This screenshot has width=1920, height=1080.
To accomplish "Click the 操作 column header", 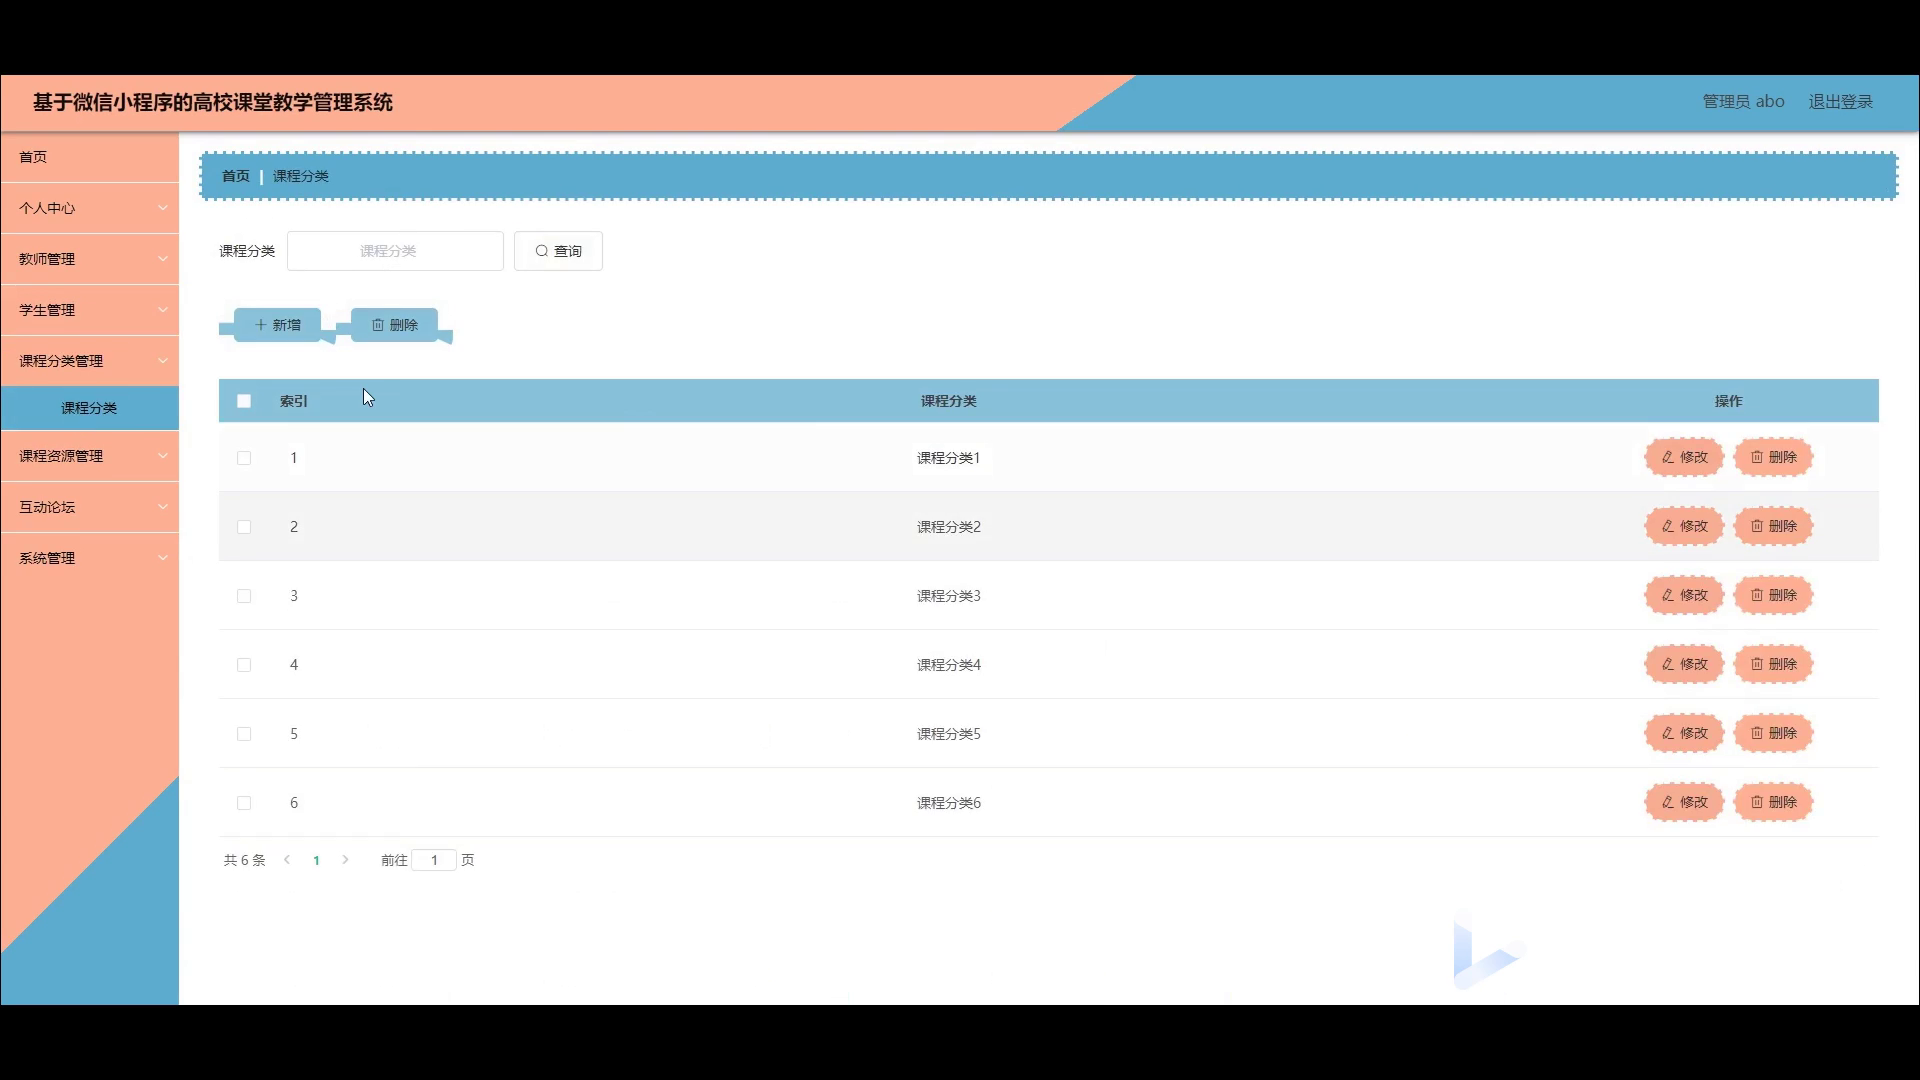I will coord(1728,401).
